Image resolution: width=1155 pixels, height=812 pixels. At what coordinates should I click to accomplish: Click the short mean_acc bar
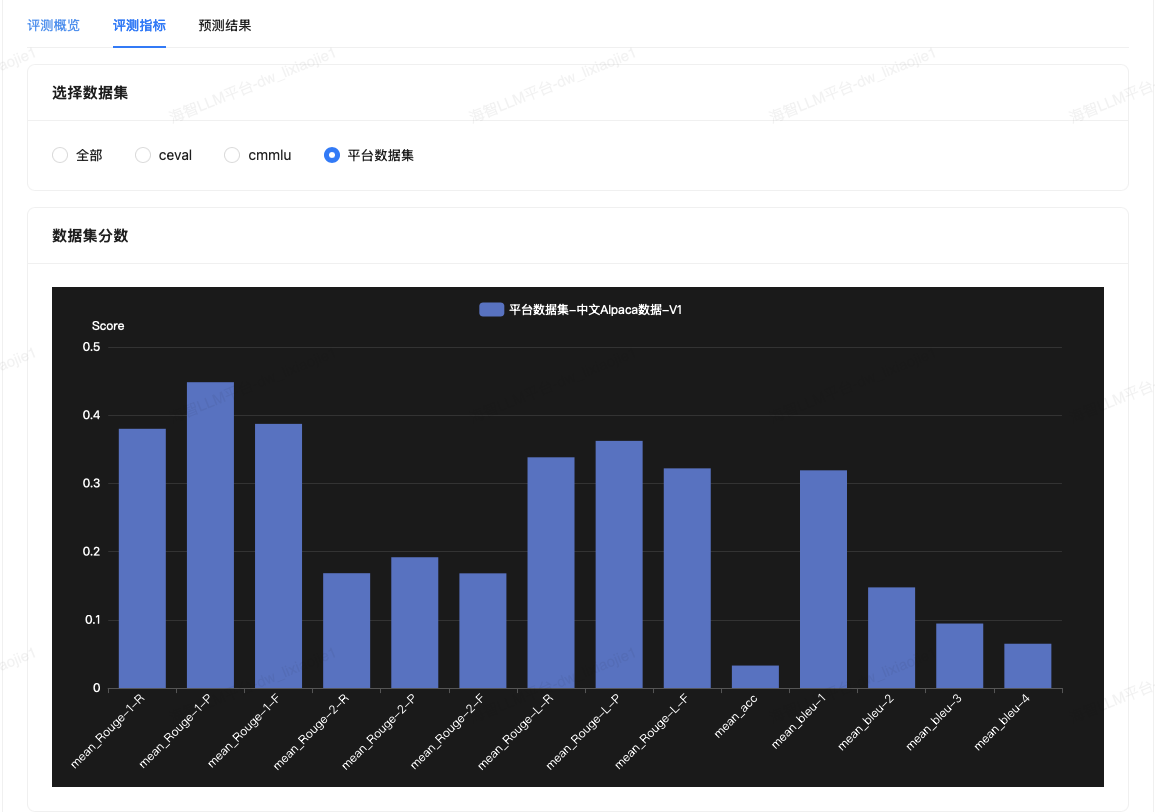755,677
